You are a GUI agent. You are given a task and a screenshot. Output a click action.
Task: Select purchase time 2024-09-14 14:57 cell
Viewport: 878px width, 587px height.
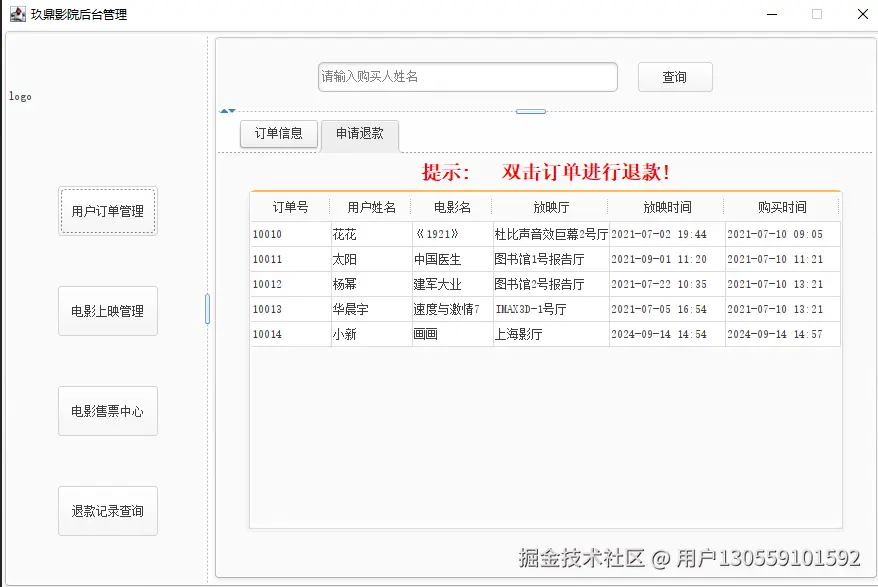(x=783, y=334)
